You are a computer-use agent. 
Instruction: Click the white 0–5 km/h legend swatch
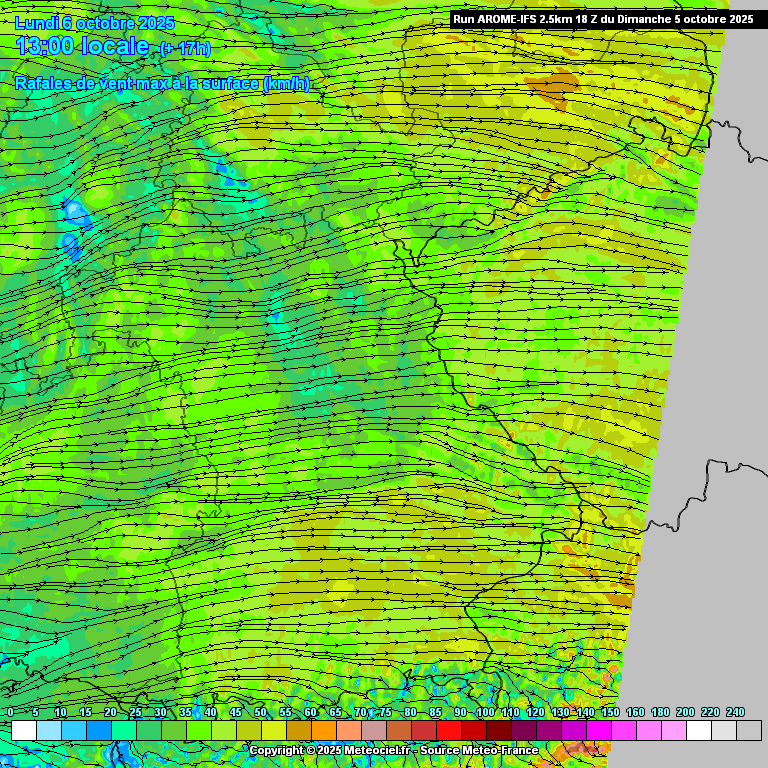tap(23, 730)
